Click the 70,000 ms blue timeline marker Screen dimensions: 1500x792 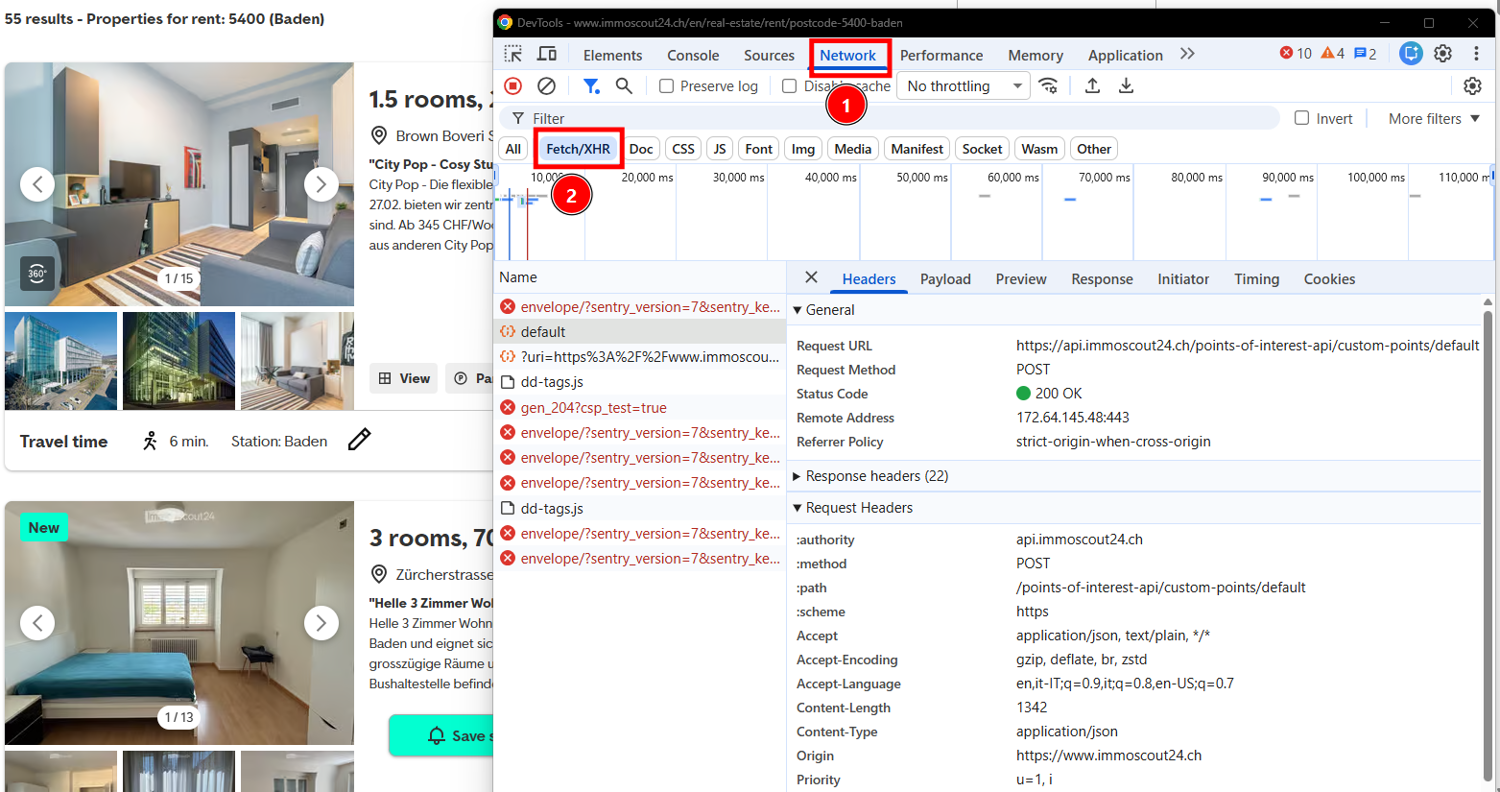[1069, 200]
